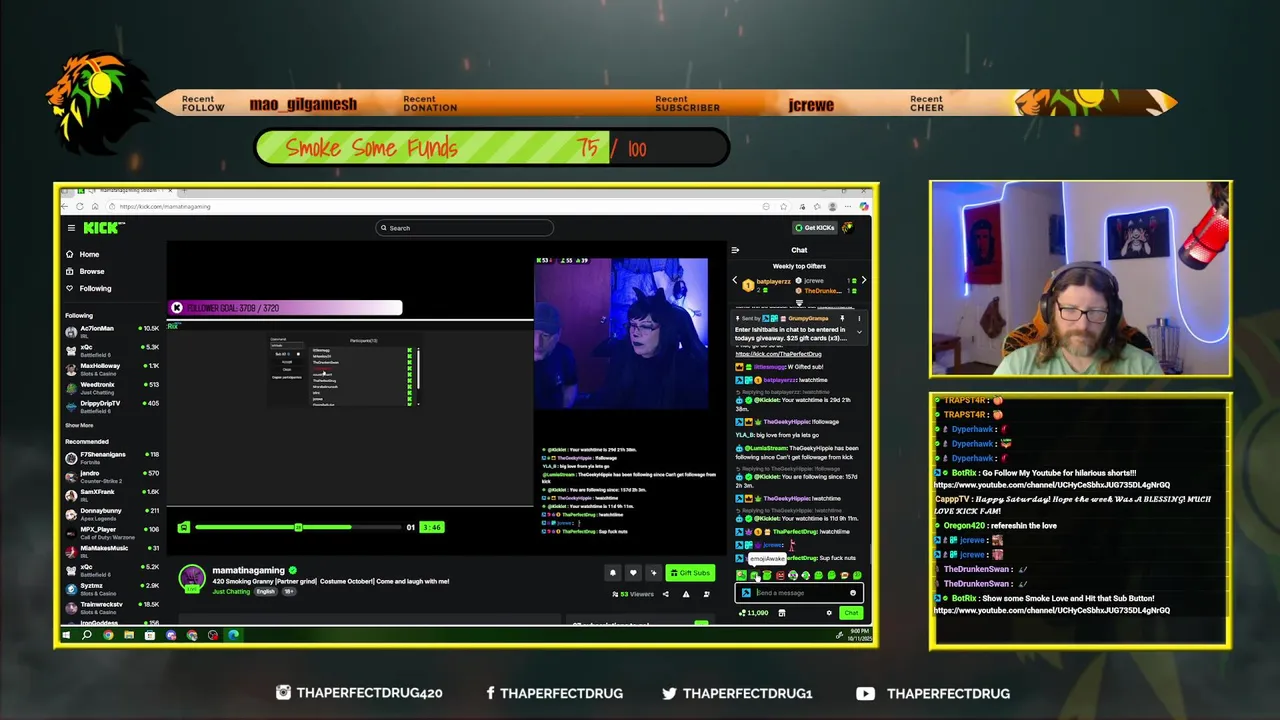The height and width of the screenshot is (720, 1280).
Task: Open Following in Kick sidebar
Action: [x=88, y=288]
